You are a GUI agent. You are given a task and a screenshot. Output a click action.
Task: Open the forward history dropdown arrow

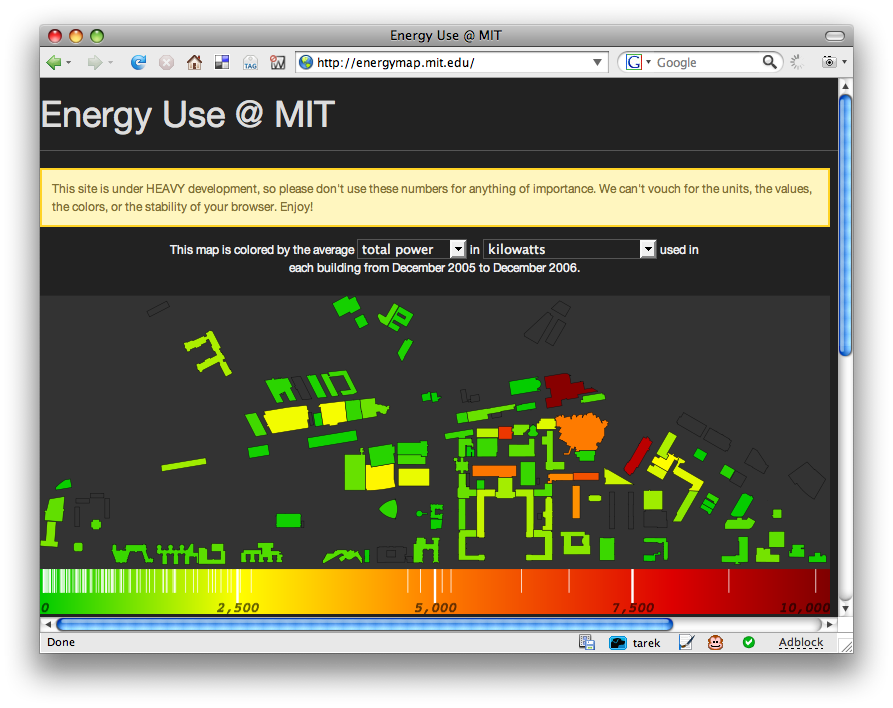coord(110,62)
